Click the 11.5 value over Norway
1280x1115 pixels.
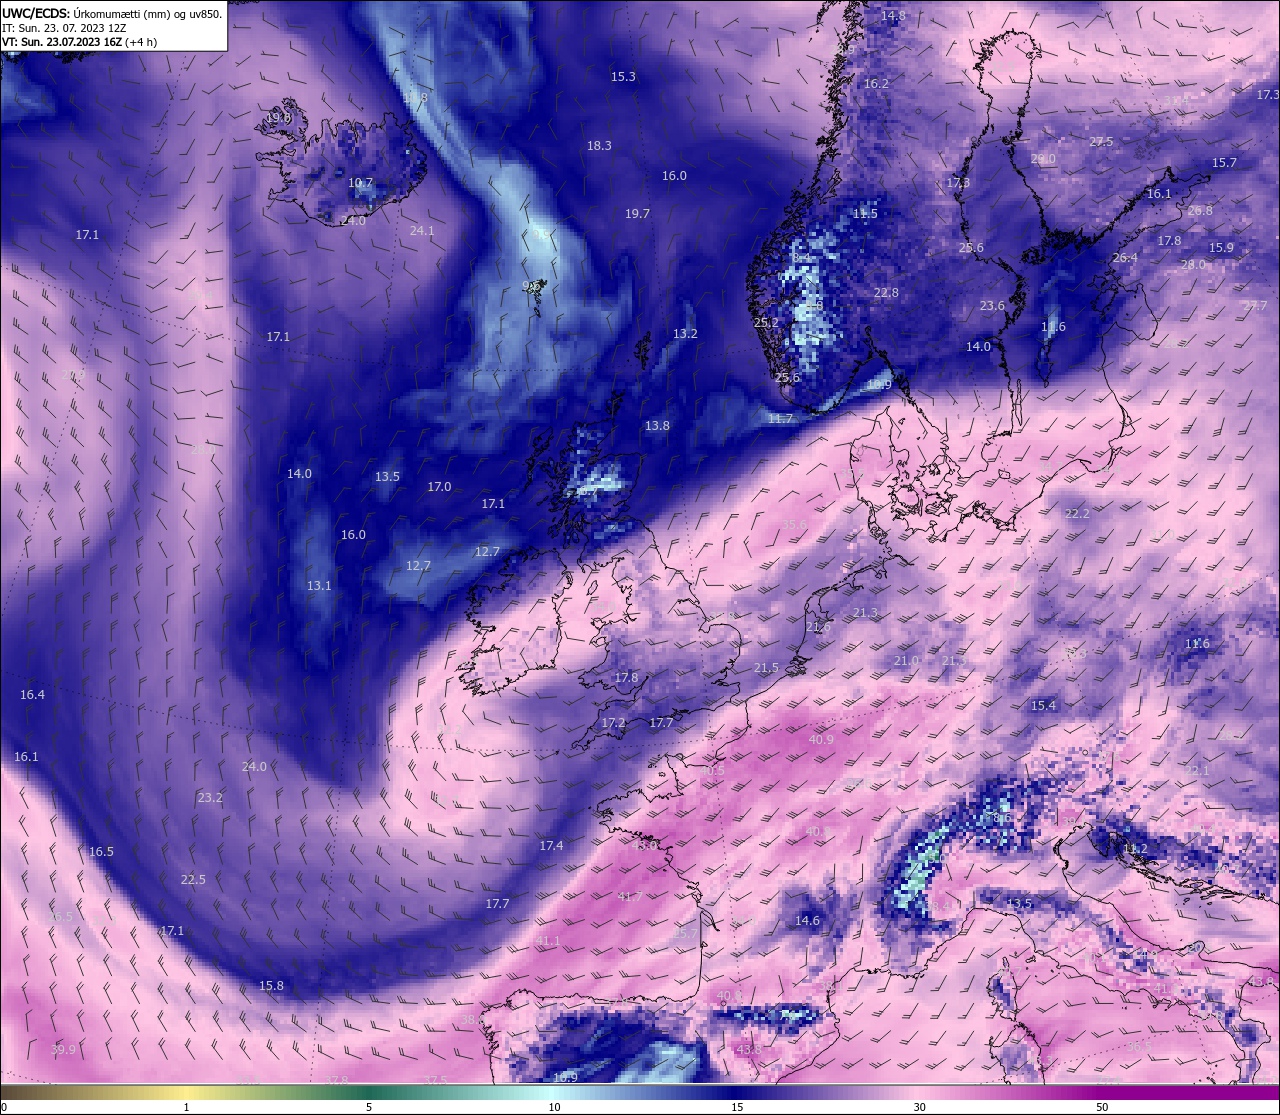(x=865, y=214)
